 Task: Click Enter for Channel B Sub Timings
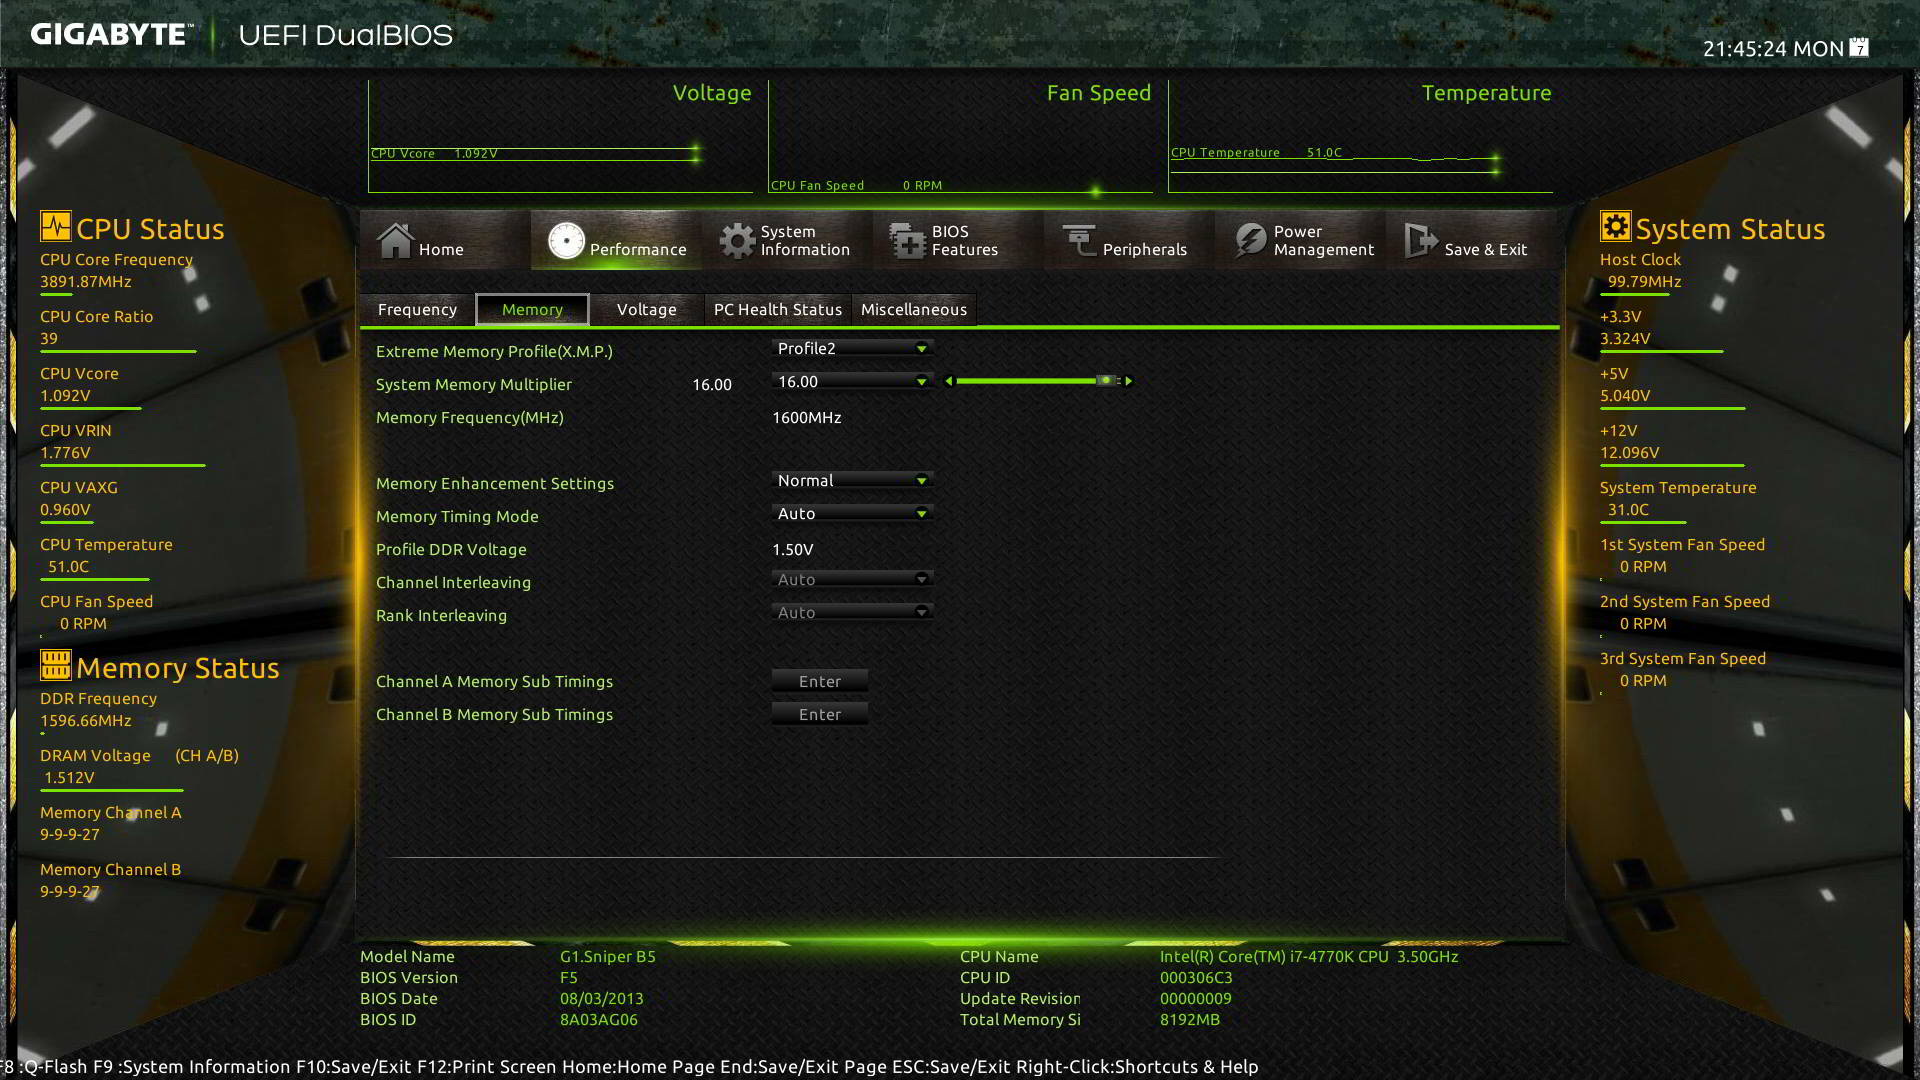click(820, 714)
